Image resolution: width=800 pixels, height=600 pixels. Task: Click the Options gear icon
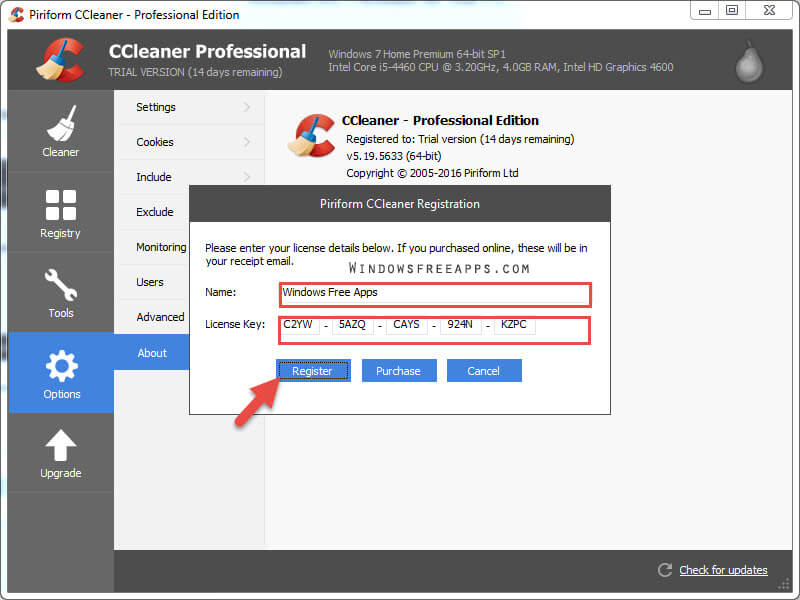(x=60, y=367)
